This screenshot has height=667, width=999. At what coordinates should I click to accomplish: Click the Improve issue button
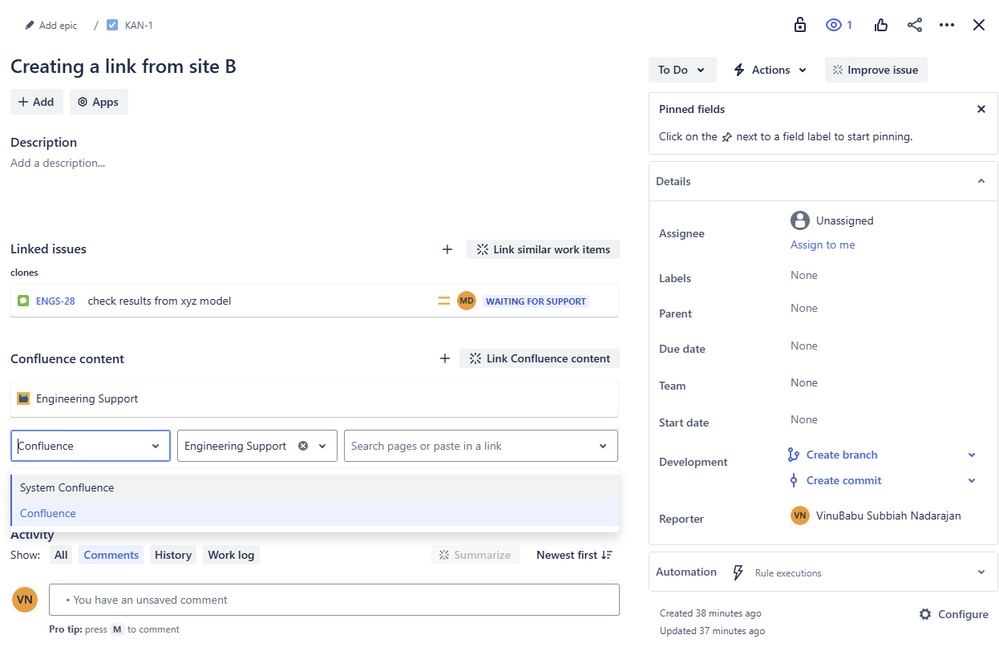[x=875, y=70]
